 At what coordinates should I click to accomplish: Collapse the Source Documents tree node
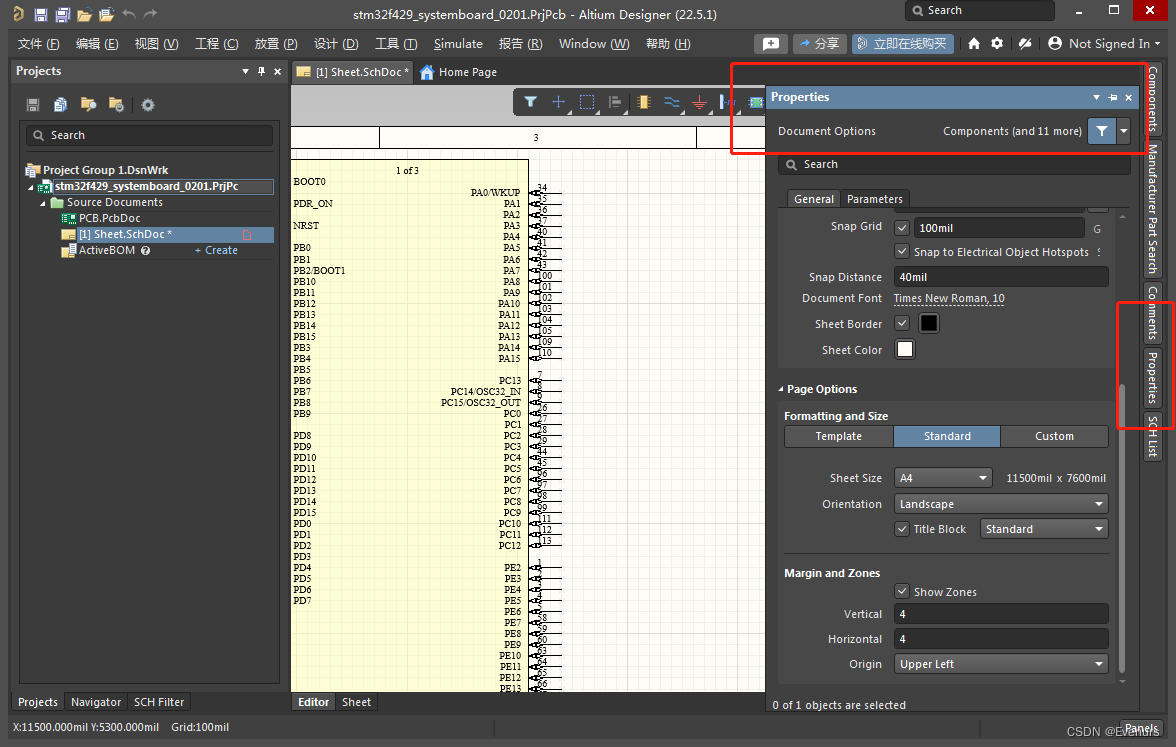point(43,203)
